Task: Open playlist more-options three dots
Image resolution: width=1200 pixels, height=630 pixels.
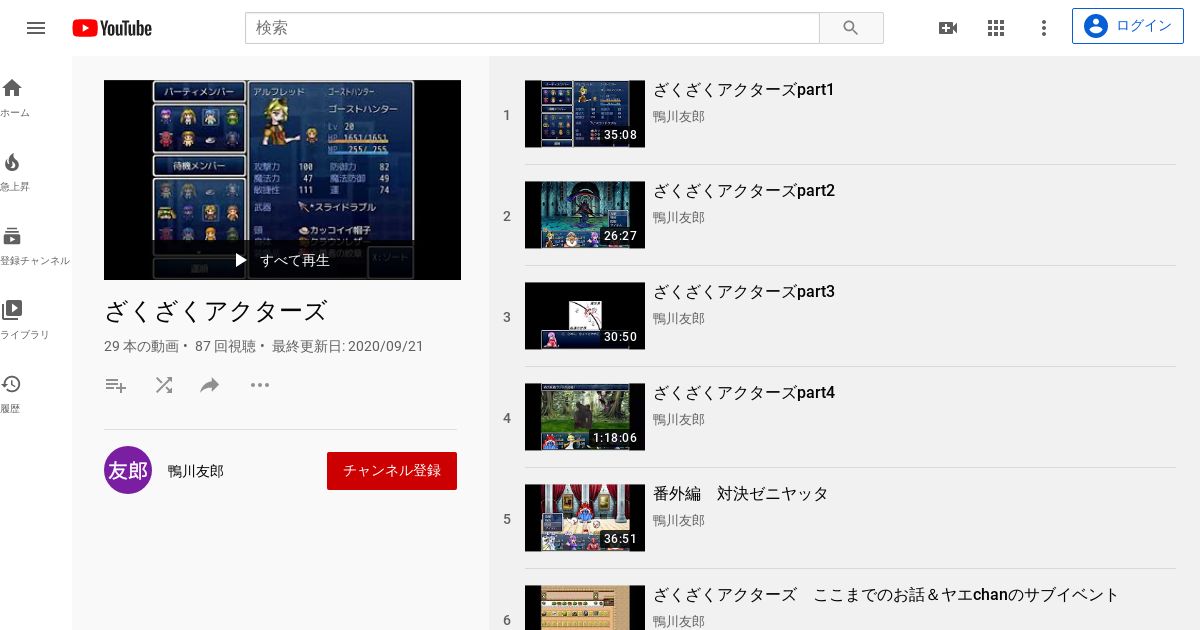Action: (260, 385)
